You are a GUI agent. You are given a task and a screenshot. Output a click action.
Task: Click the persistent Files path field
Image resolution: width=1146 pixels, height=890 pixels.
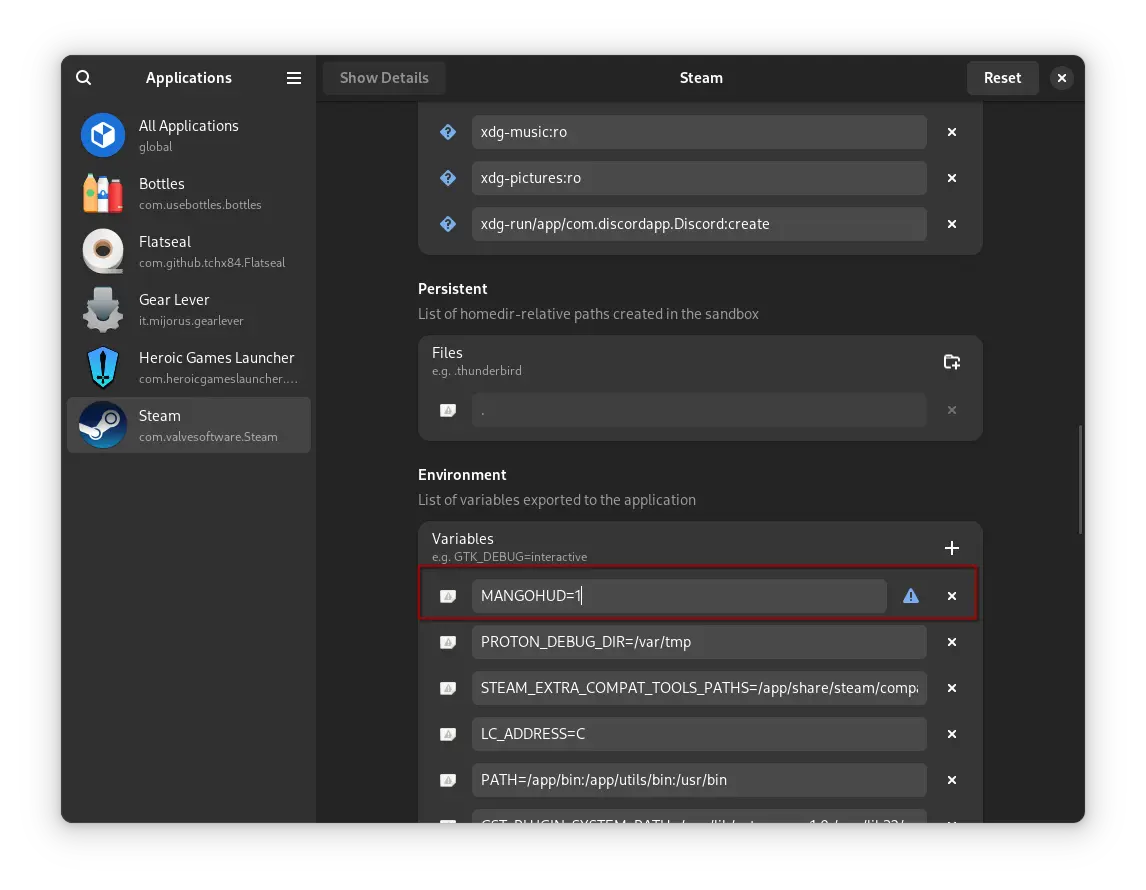coord(699,410)
